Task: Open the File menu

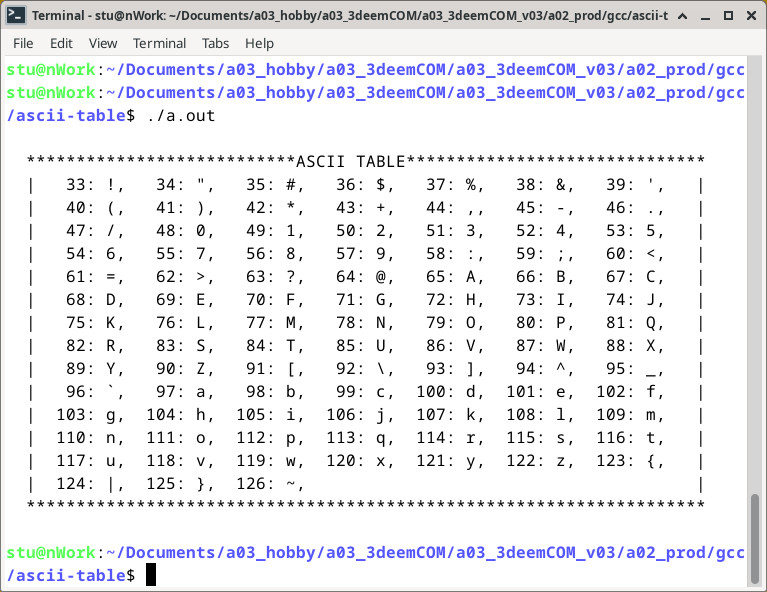Action: (23, 43)
